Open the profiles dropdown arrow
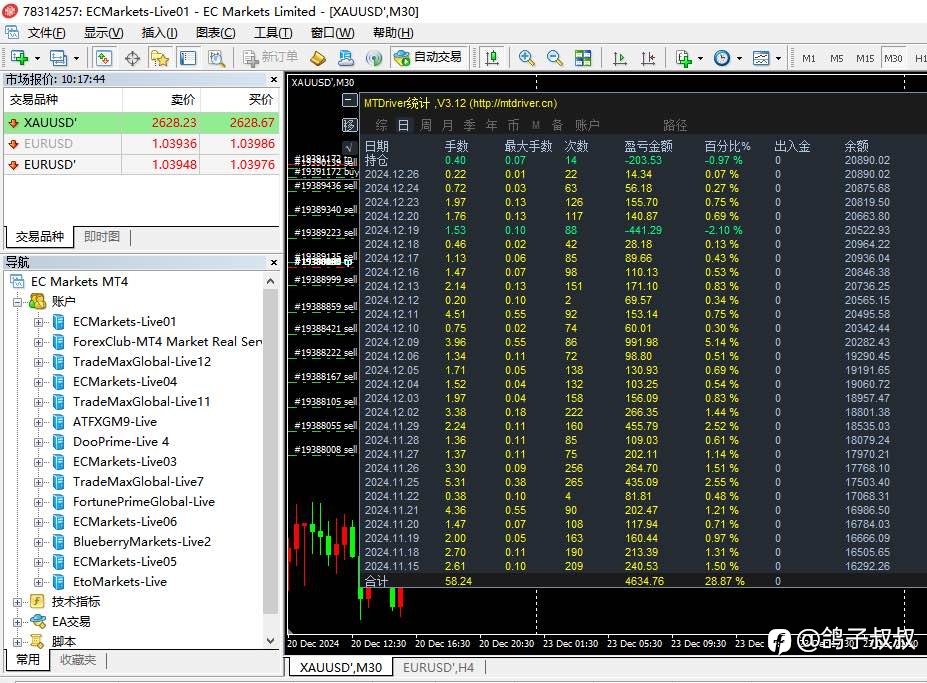The width and height of the screenshot is (927, 683). (76, 58)
